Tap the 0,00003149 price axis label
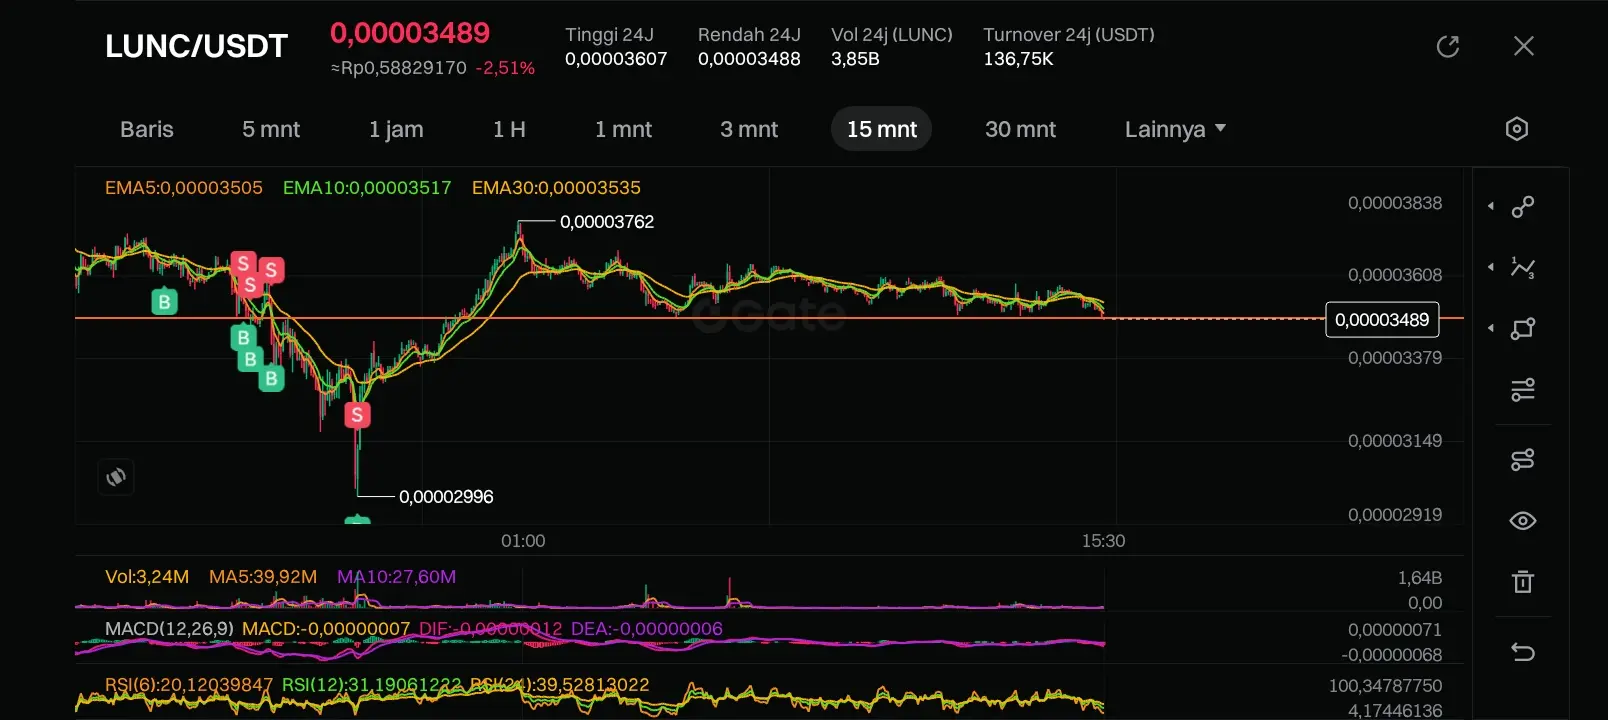The image size is (1608, 720). pyautogui.click(x=1395, y=441)
